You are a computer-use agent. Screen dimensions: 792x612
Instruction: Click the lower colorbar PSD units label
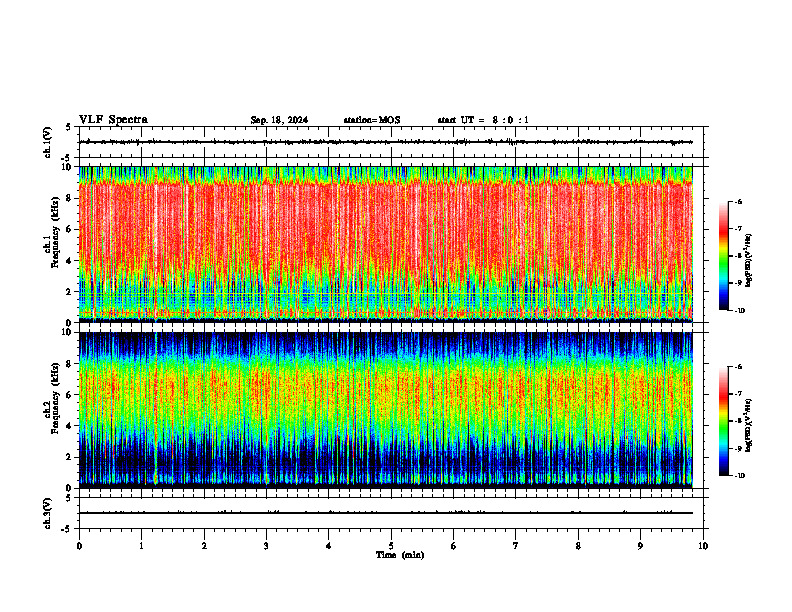point(749,426)
